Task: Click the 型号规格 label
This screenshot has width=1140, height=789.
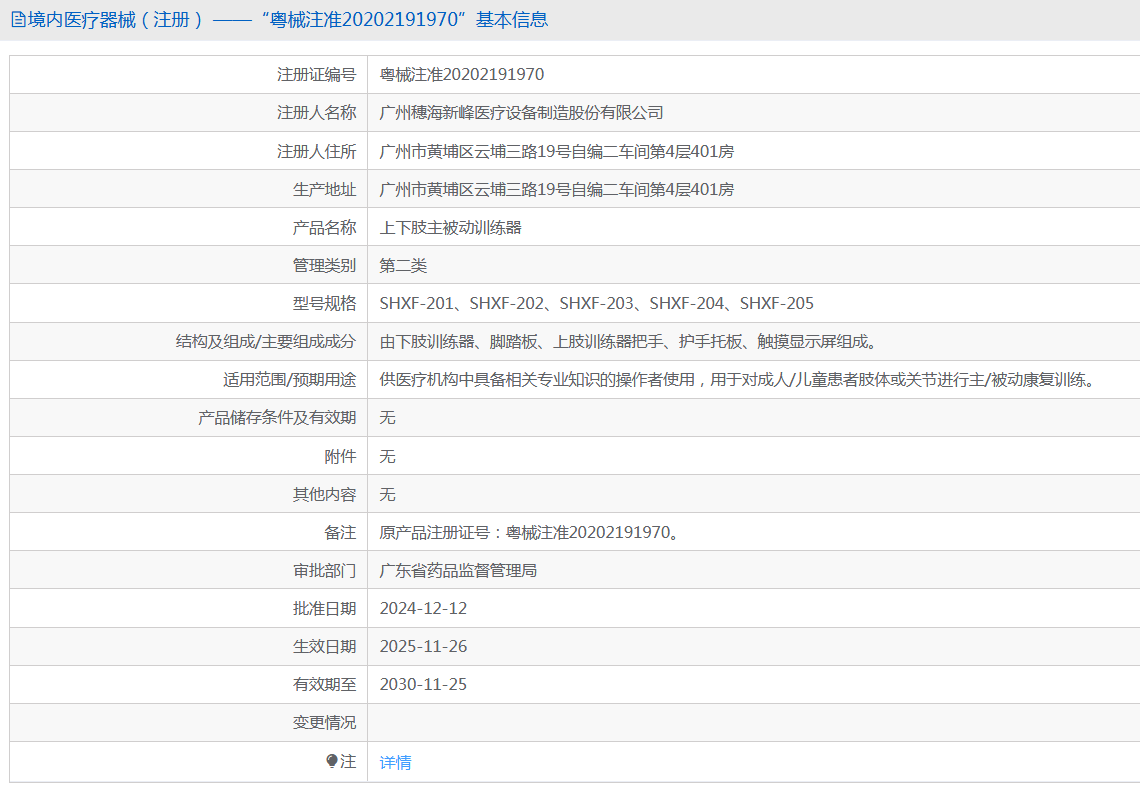Action: click(325, 303)
